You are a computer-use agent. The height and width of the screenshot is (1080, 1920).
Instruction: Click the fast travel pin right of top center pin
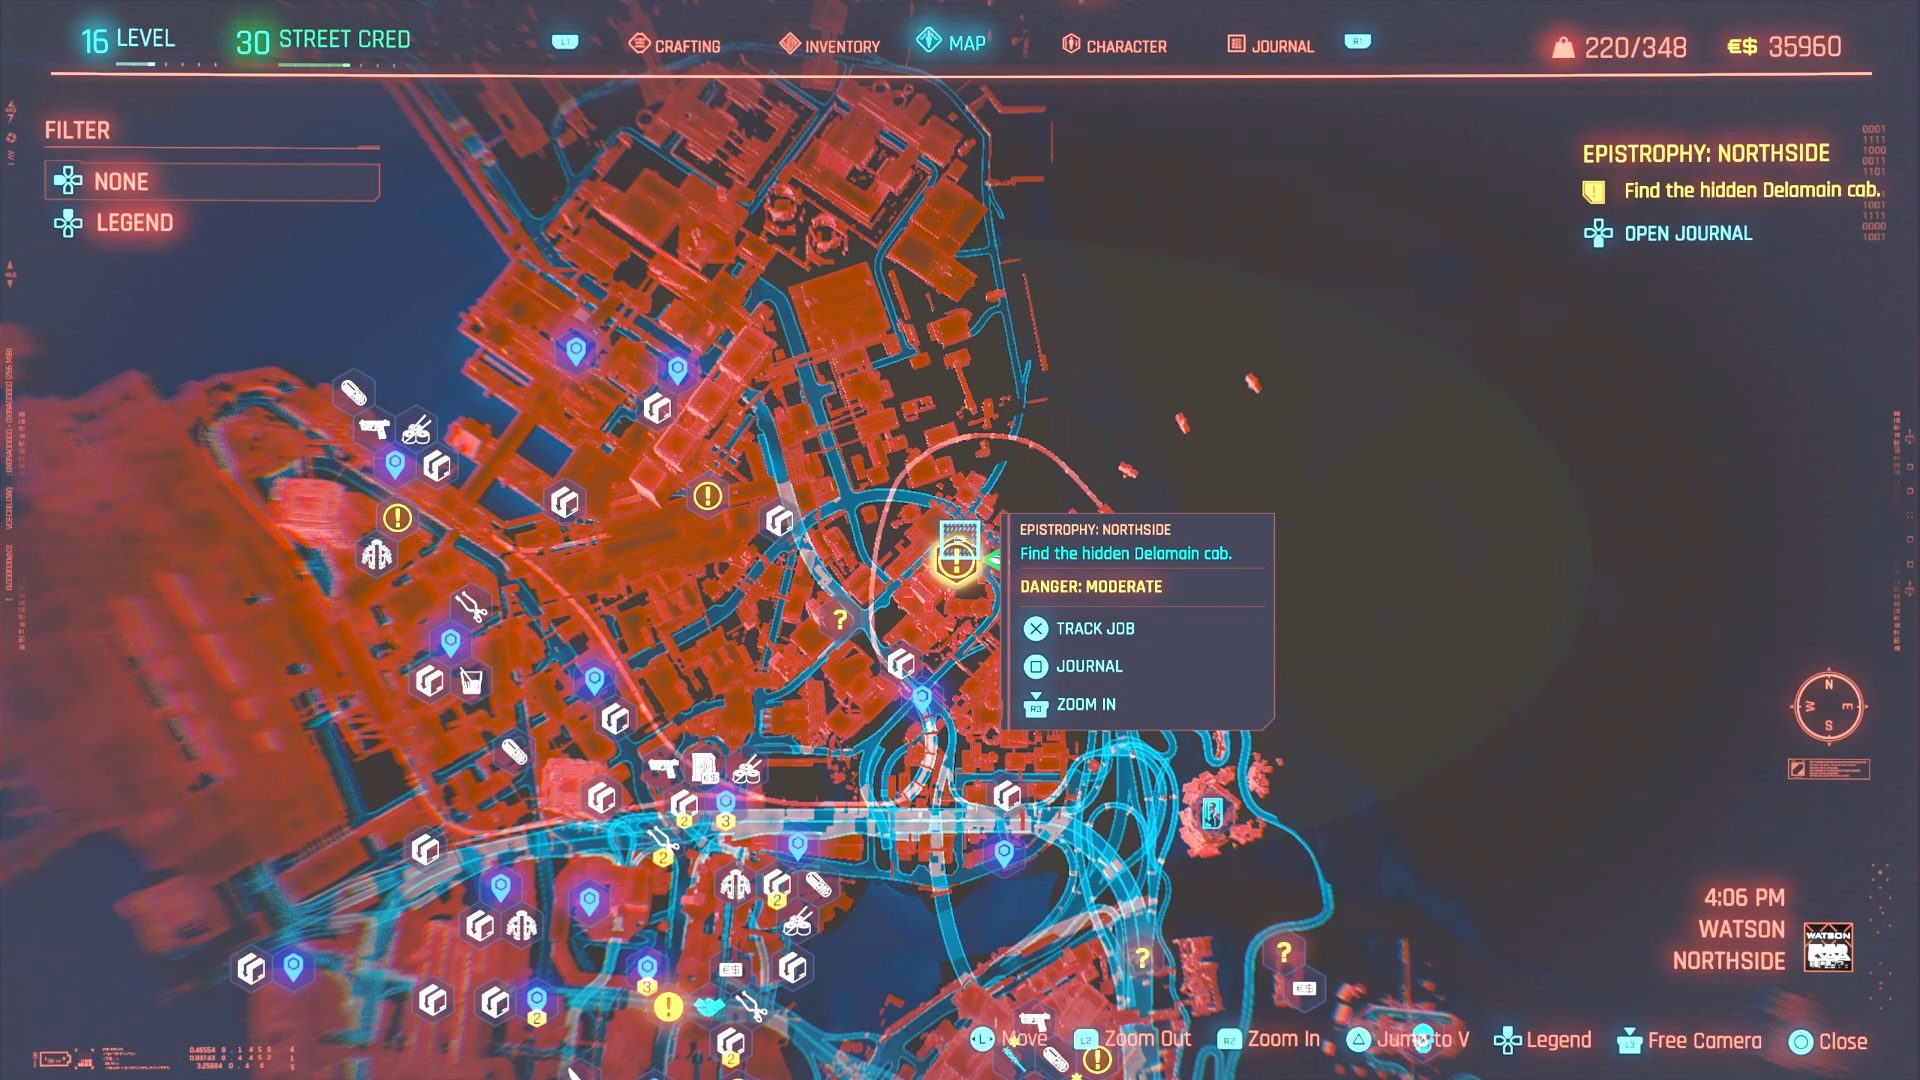677,370
